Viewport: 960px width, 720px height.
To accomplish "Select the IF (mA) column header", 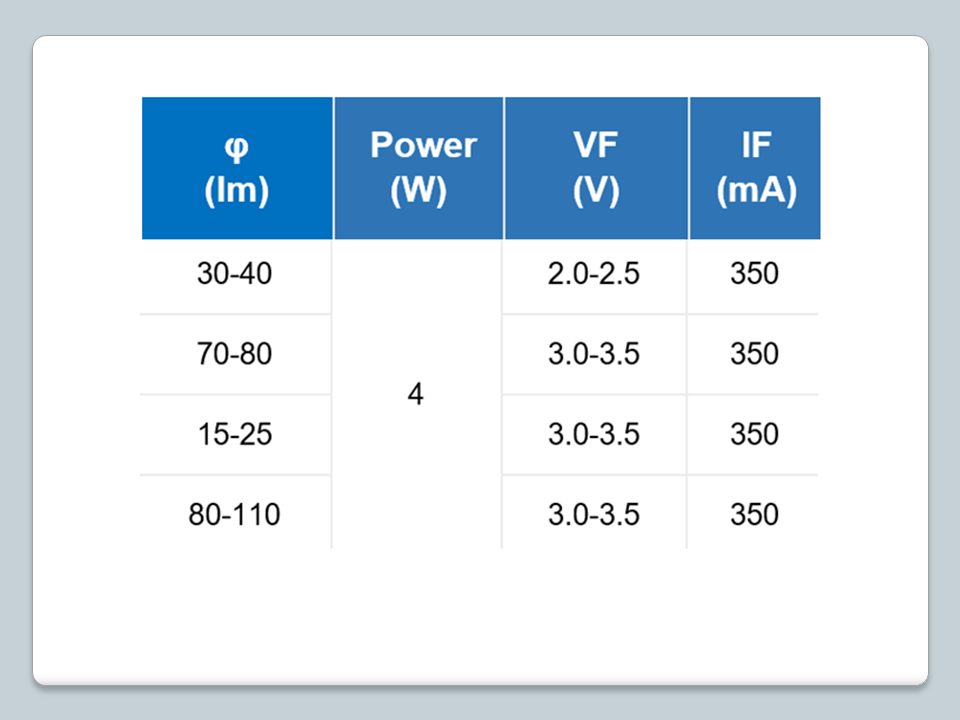I will 755,167.
